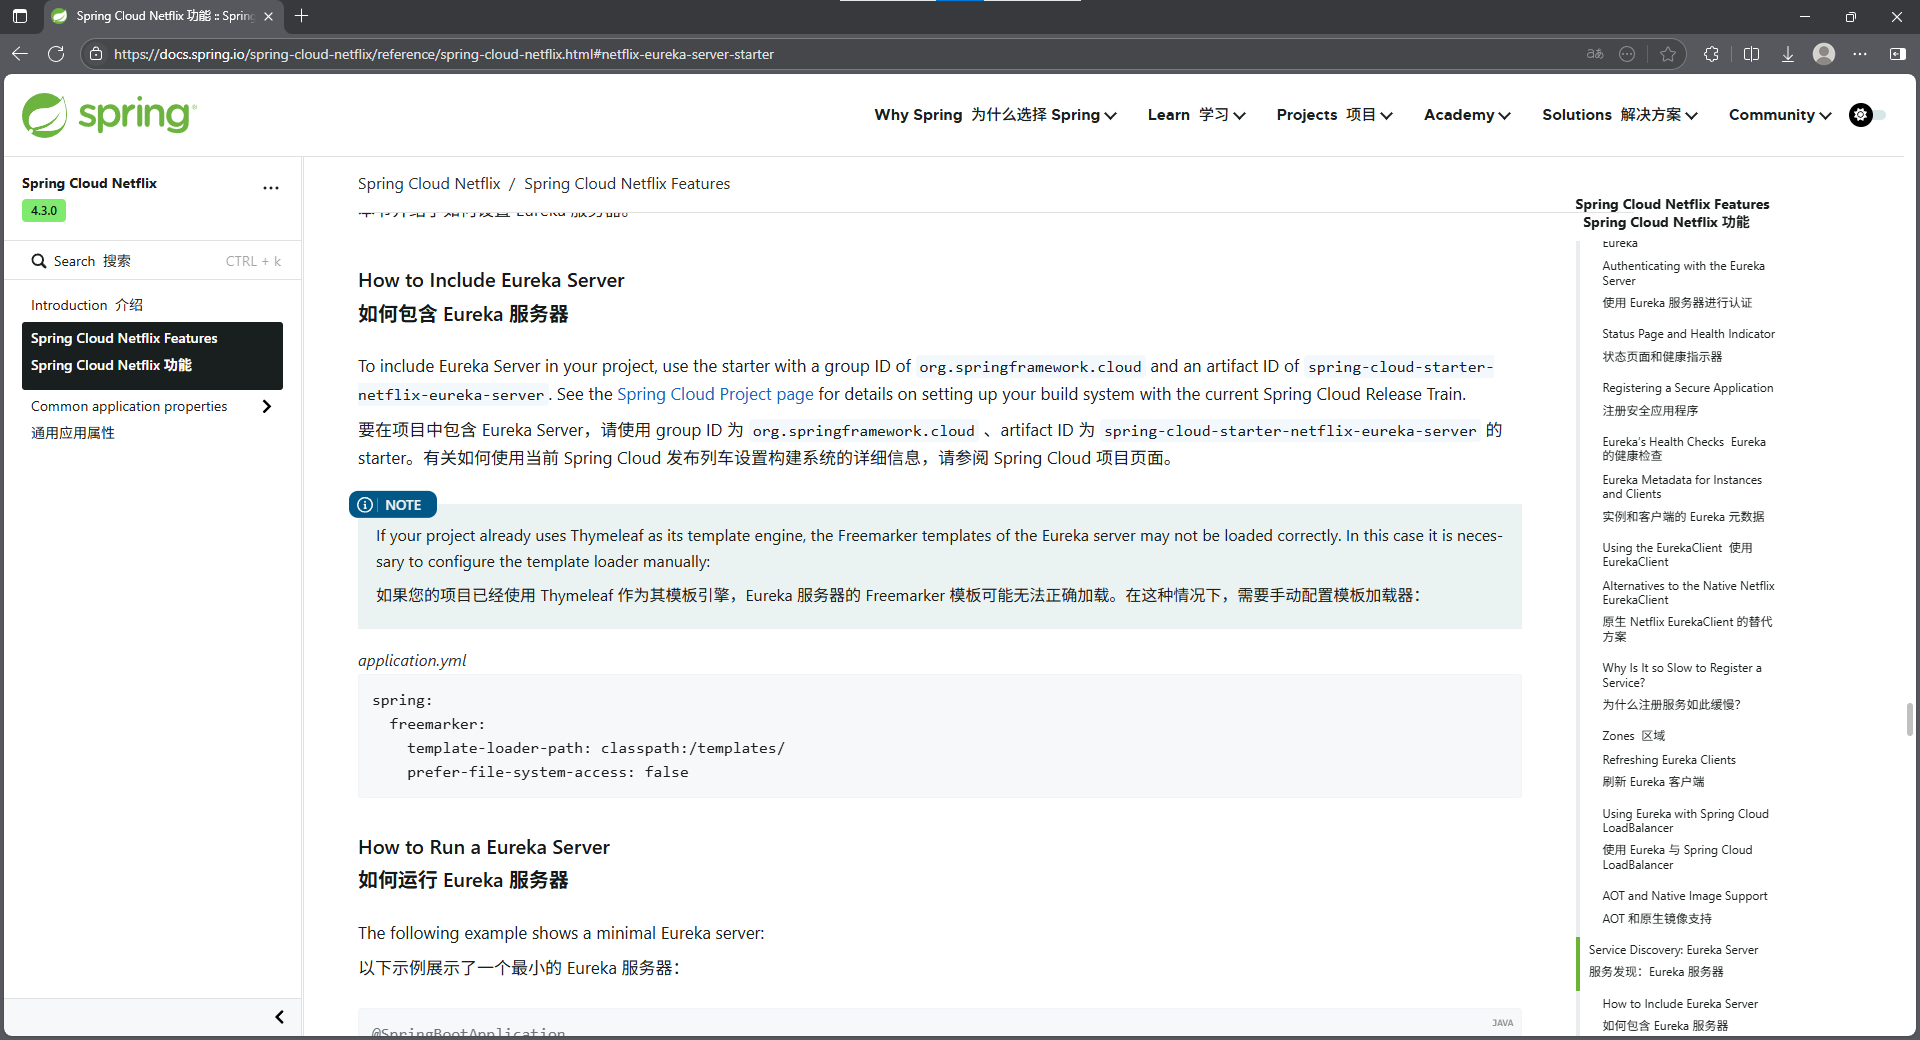1920x1040 pixels.
Task: Expand Why Spring dropdown menu
Action: 995,115
